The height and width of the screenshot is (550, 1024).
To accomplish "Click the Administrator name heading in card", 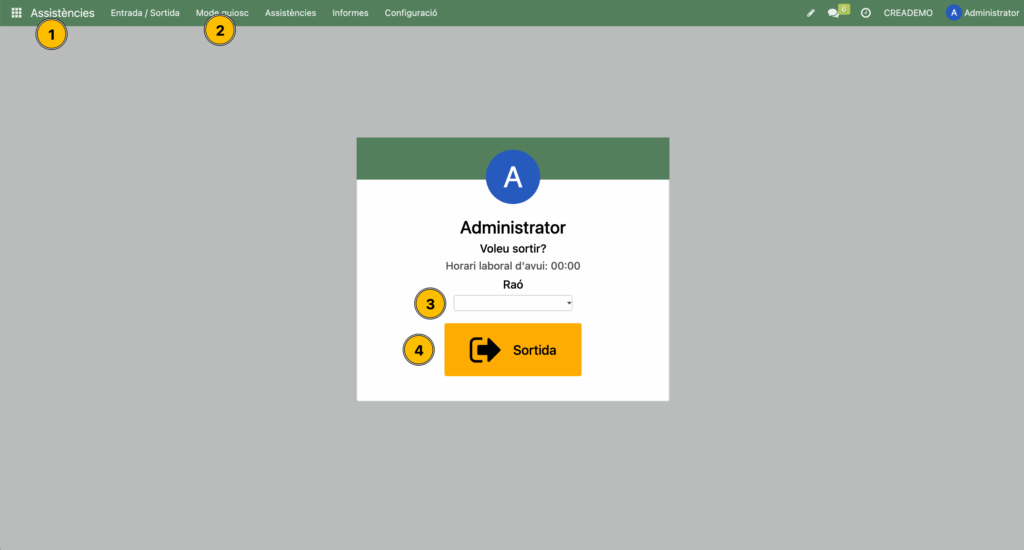I will pyautogui.click(x=513, y=228).
